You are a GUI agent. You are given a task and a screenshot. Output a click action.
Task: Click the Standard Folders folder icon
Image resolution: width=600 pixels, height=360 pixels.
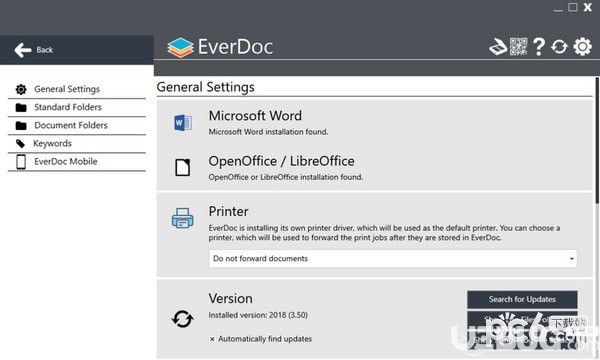click(x=21, y=108)
